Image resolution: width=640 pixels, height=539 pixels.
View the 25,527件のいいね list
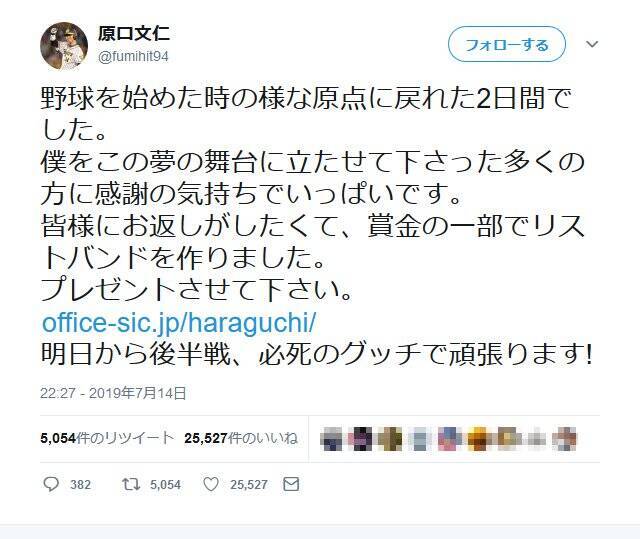pyautogui.click(x=241, y=438)
